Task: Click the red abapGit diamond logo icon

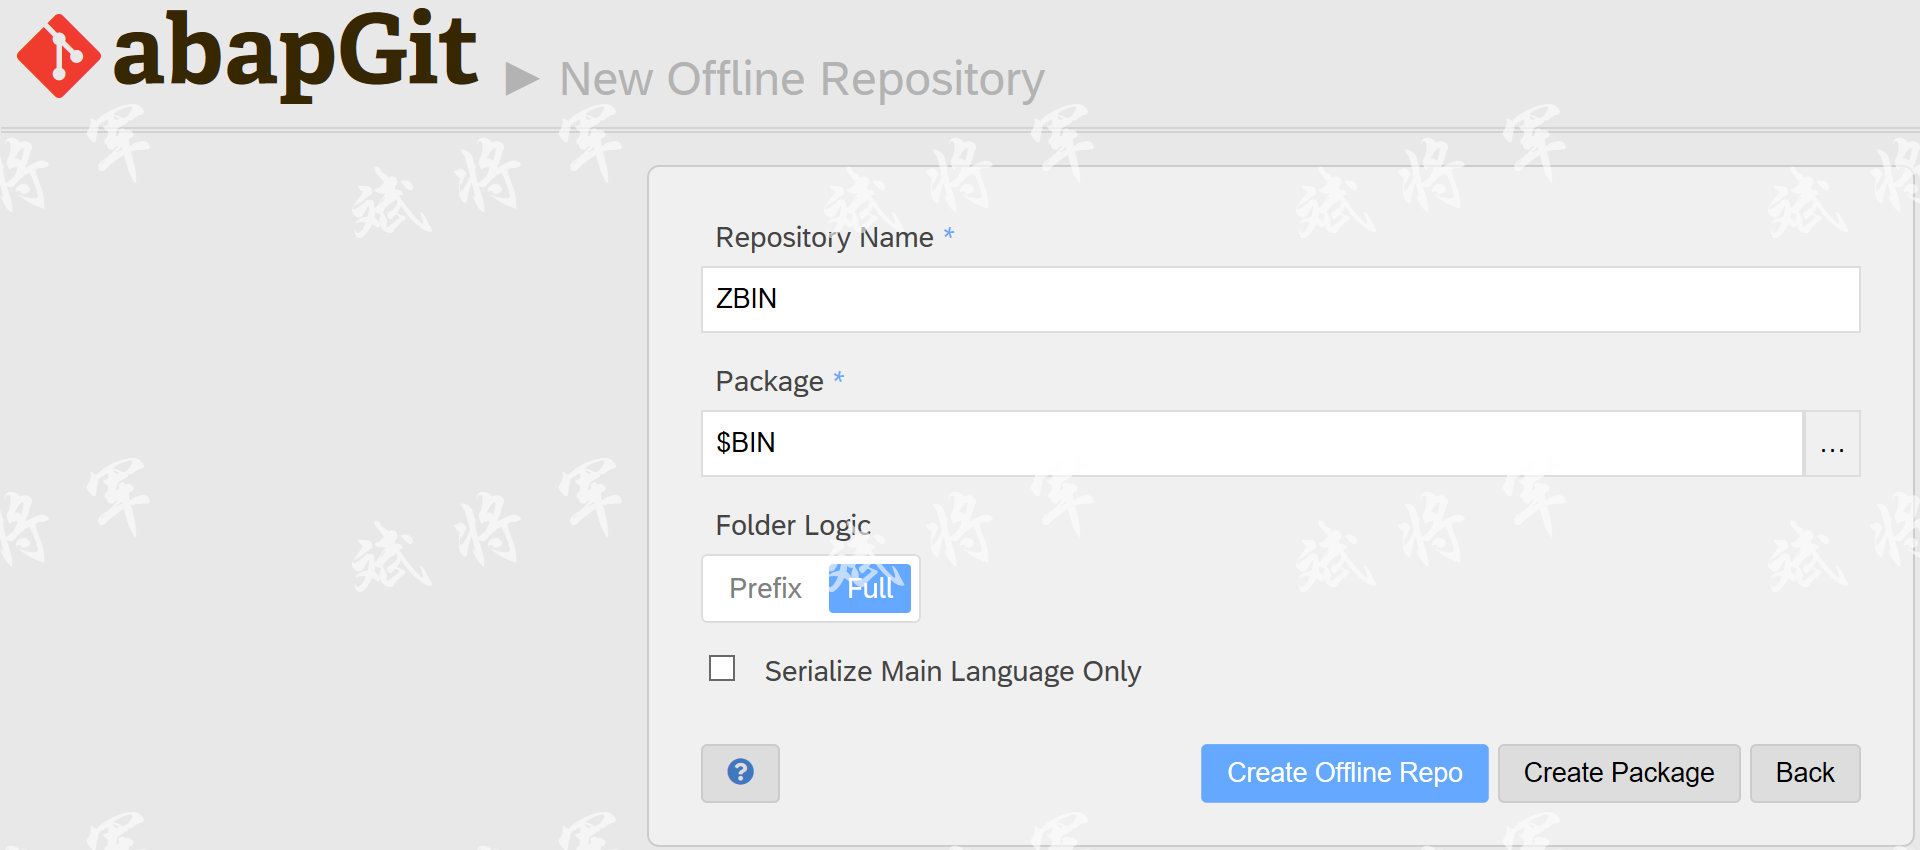Action: [x=58, y=56]
